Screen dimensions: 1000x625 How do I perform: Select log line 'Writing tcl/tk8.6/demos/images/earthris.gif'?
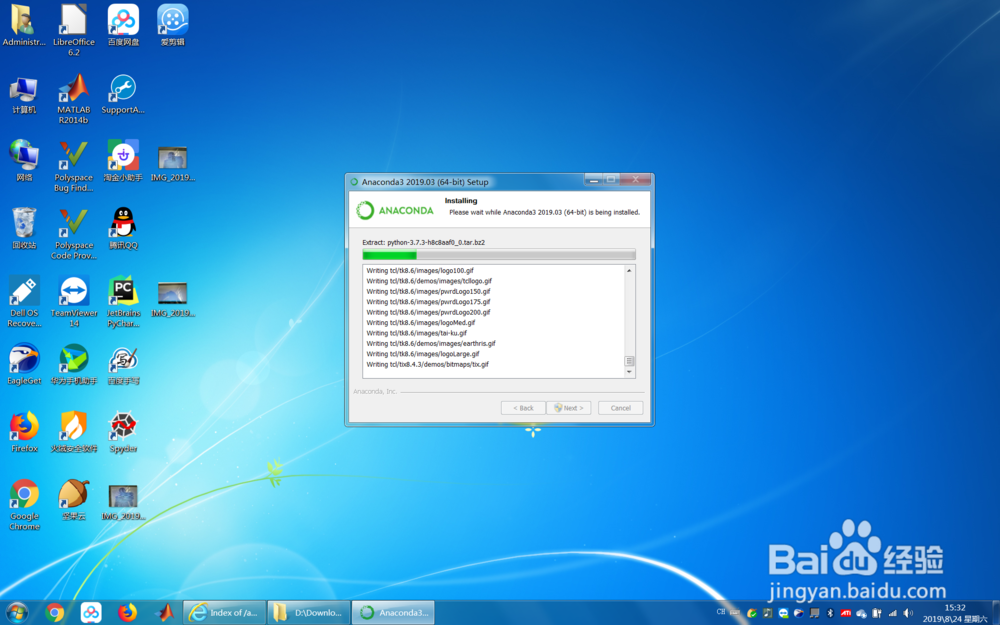pos(431,343)
